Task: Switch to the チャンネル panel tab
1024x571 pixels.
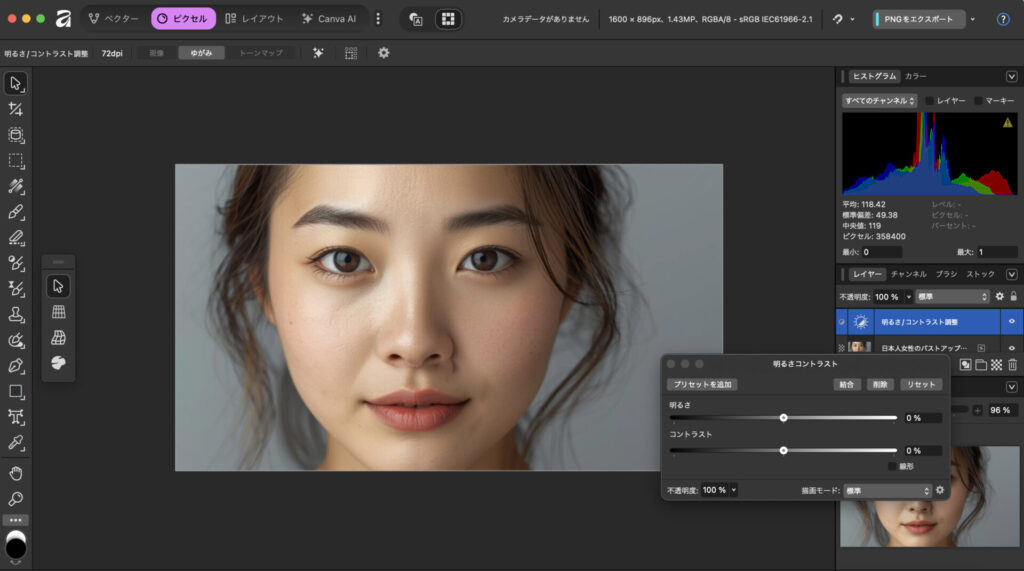Action: pyautogui.click(x=909, y=274)
